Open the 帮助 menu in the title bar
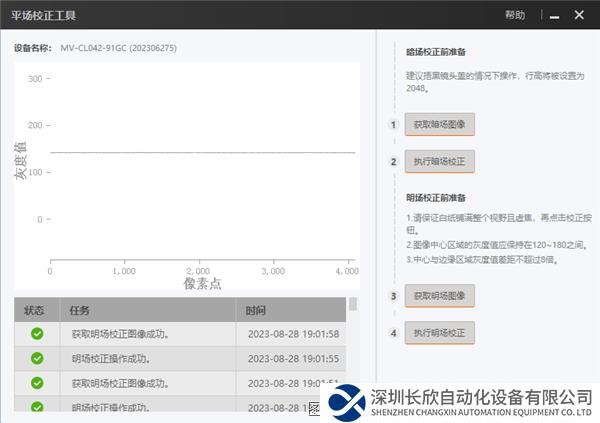Viewport: 600px width, 423px height. (514, 15)
